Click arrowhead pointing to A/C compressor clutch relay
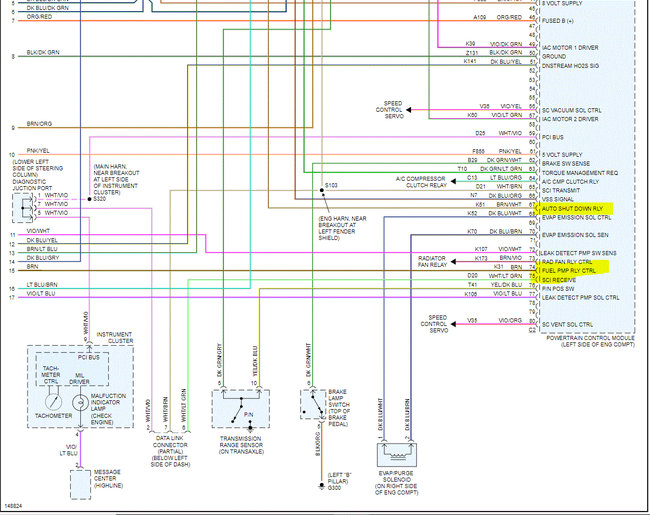 click(x=453, y=181)
